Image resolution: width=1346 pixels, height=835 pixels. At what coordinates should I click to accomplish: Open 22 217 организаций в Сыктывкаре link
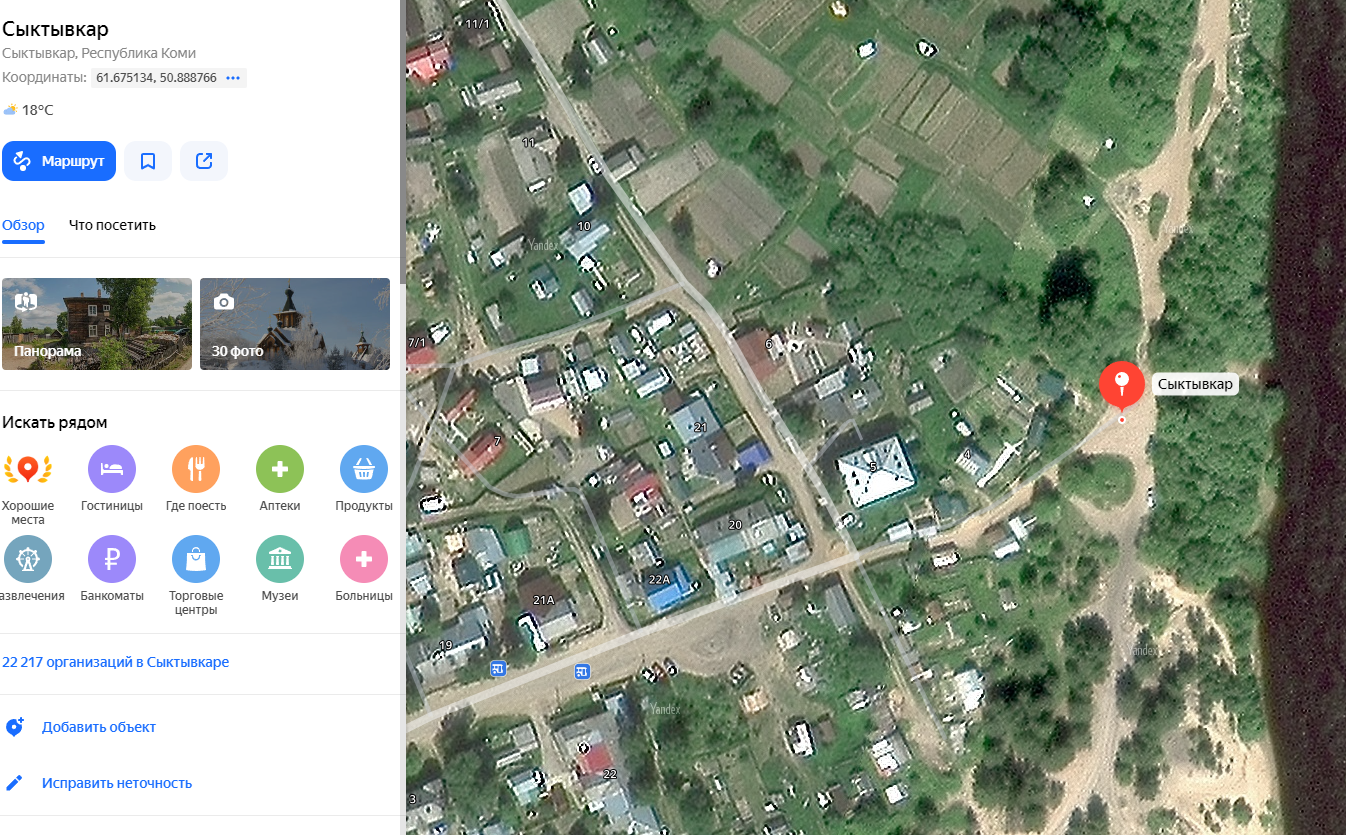point(116,662)
